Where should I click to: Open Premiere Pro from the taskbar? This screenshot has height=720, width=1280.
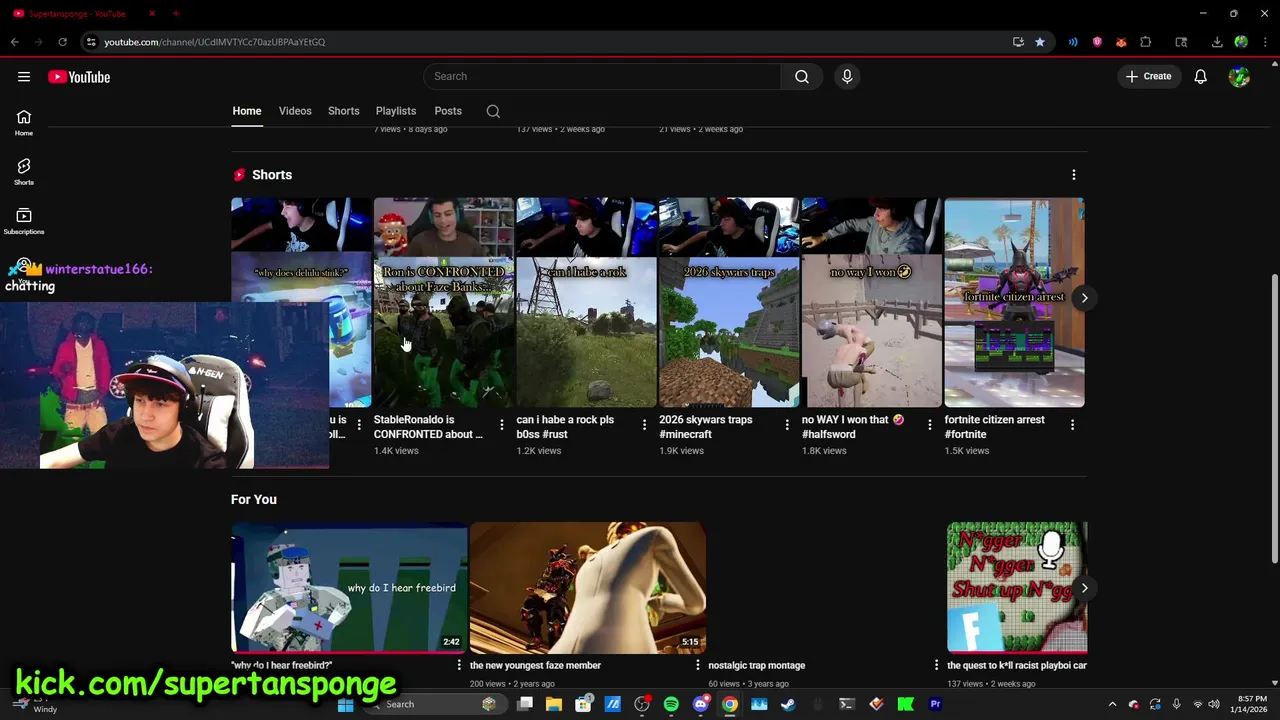click(935, 704)
